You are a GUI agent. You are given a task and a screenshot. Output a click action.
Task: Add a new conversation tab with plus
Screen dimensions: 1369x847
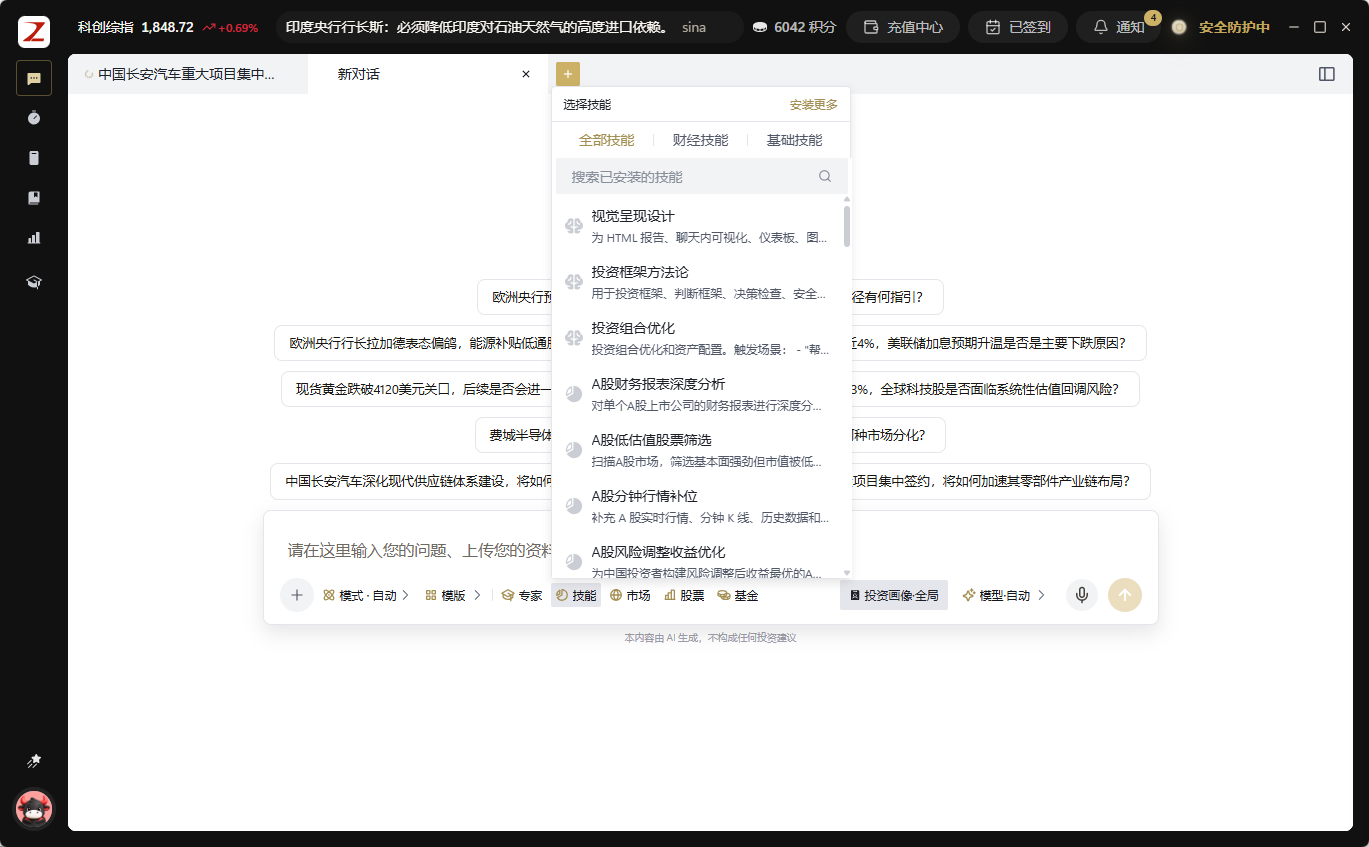568,74
